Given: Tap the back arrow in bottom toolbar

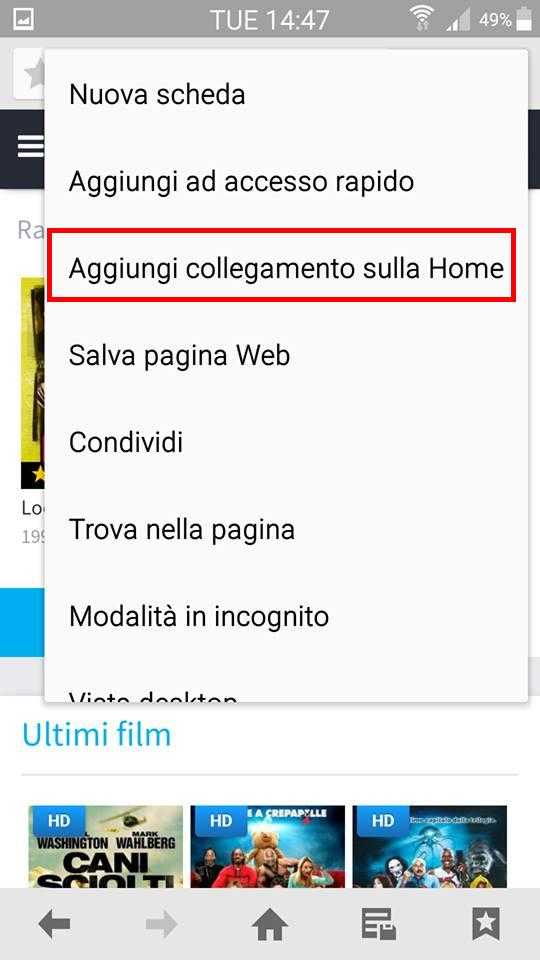Looking at the screenshot, I should click(x=54, y=924).
